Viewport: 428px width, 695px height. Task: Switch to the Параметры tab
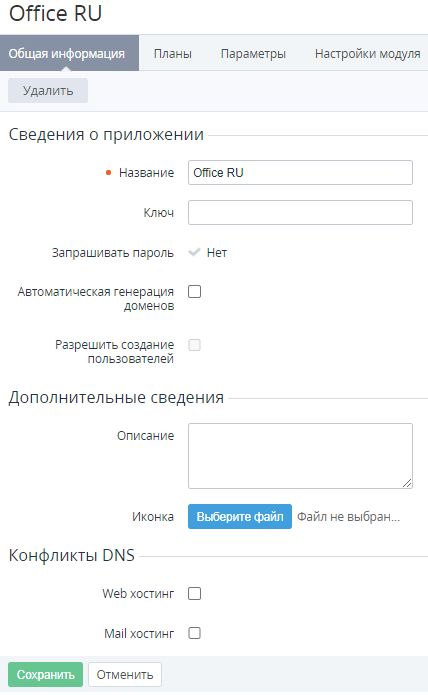pos(253,54)
